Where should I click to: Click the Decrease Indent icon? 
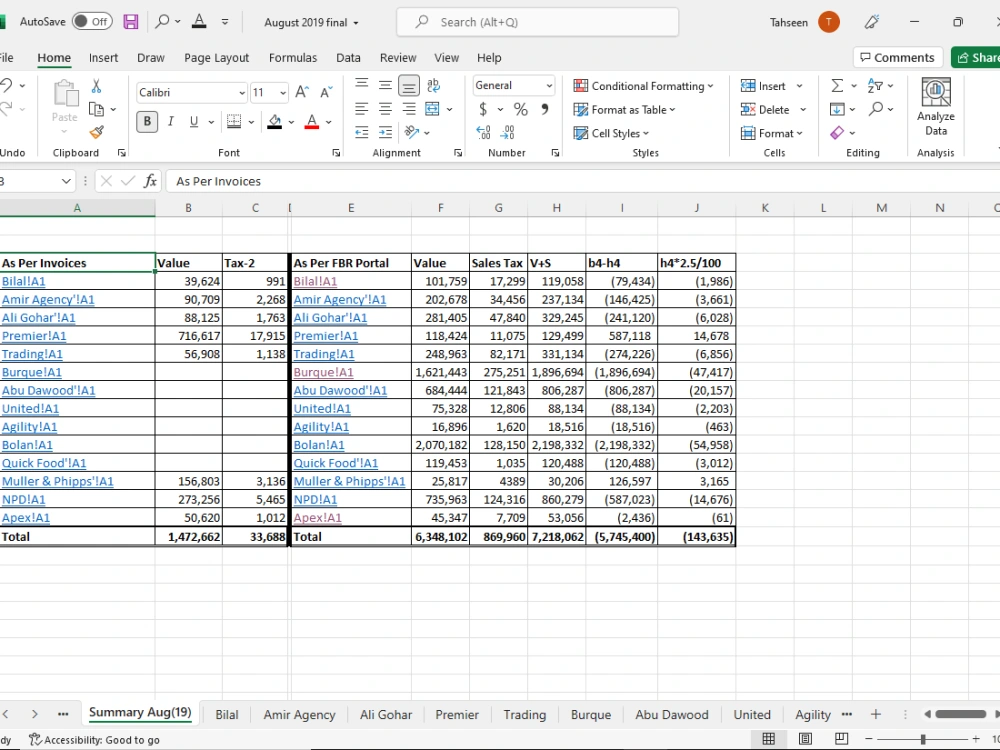(x=362, y=133)
